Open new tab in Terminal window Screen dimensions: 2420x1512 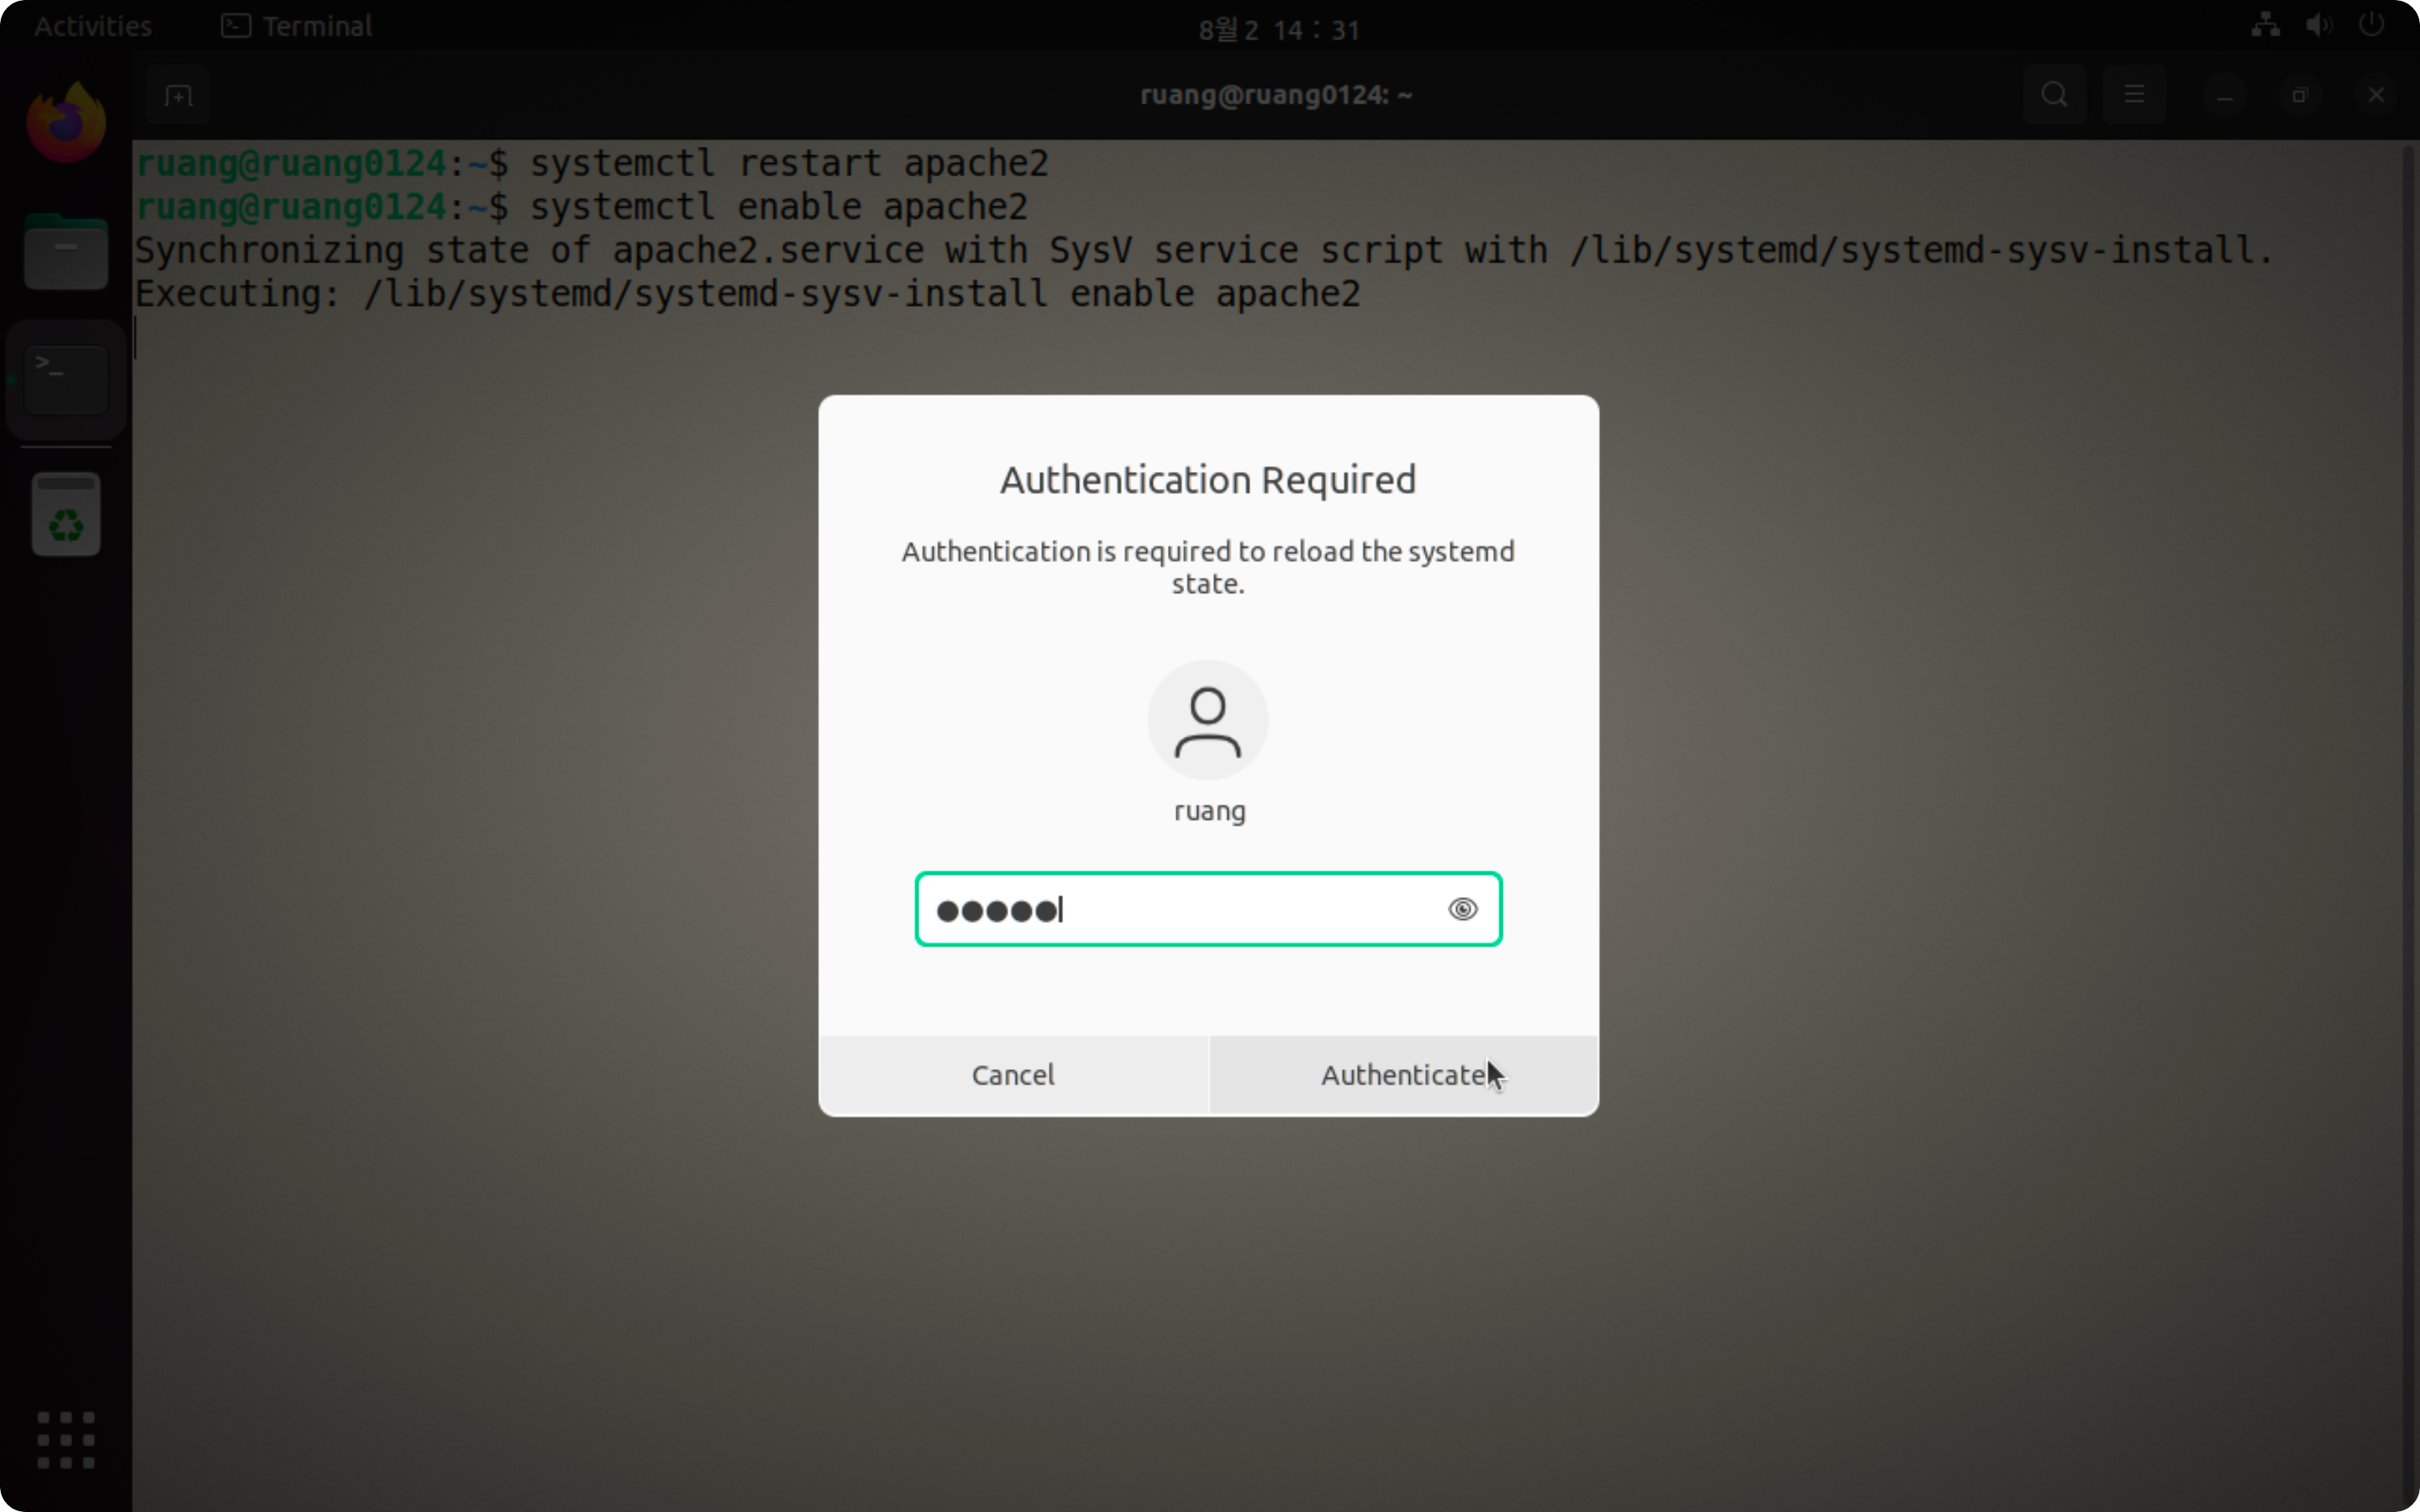(x=178, y=96)
